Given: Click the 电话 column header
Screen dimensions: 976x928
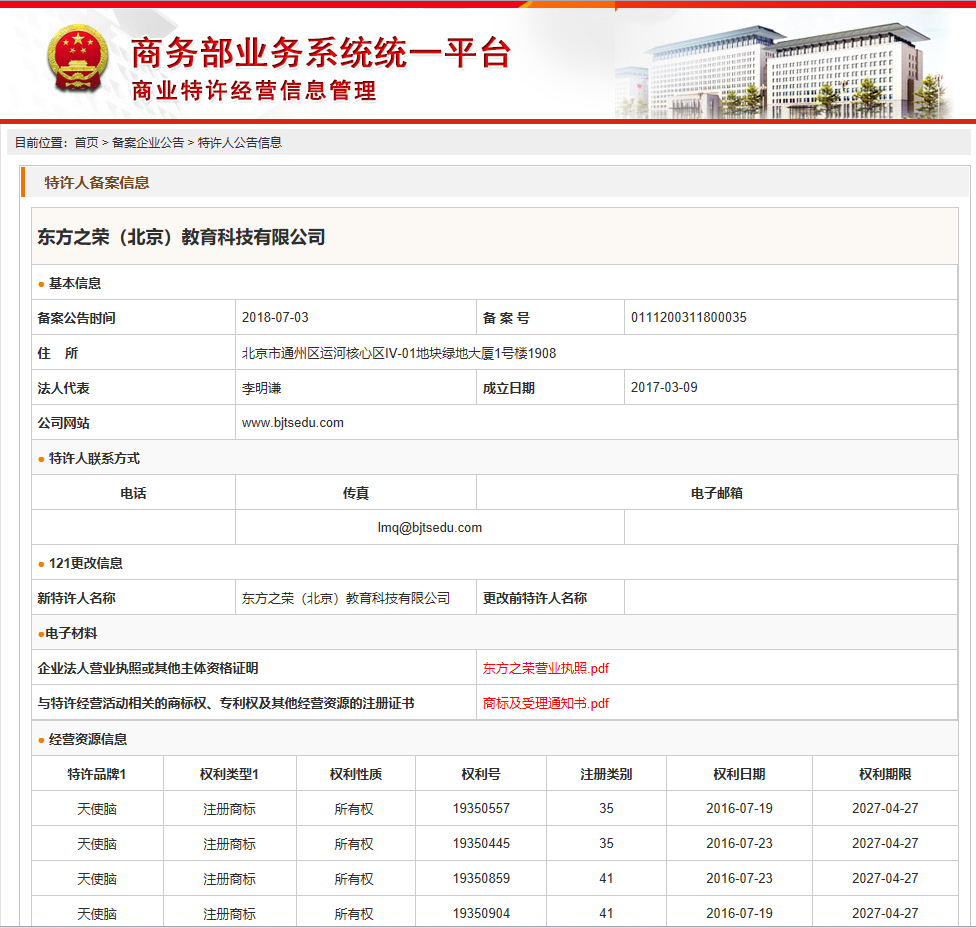Looking at the screenshot, I should (x=133, y=493).
